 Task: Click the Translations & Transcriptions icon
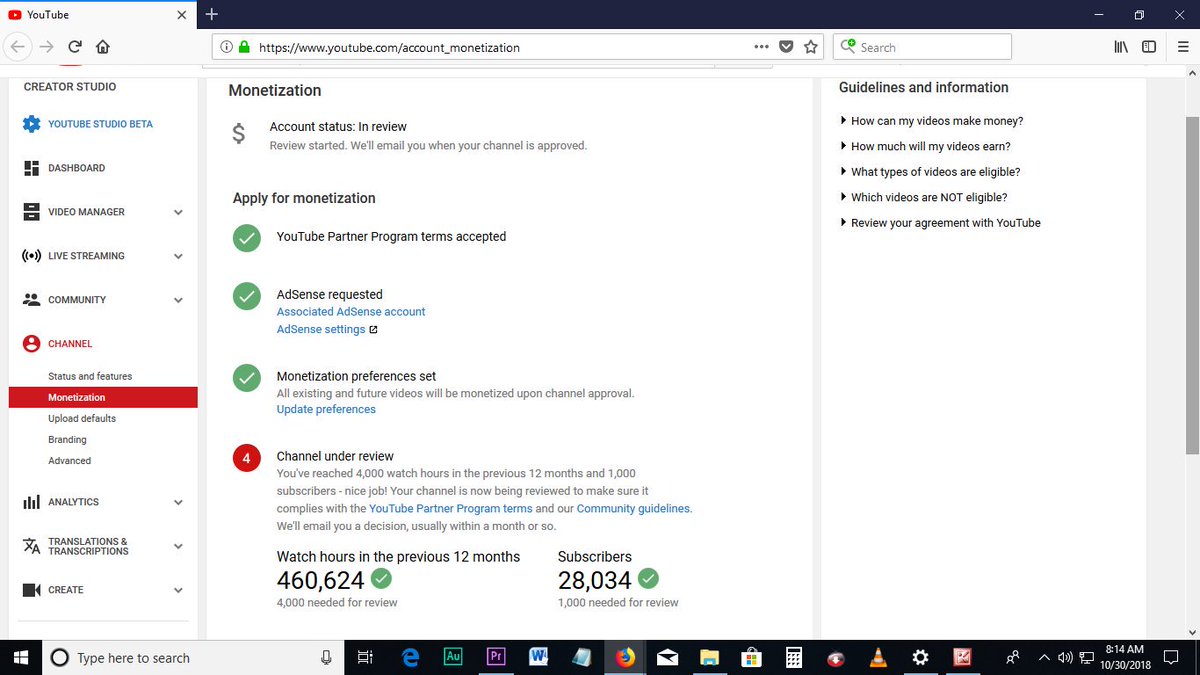pos(31,546)
